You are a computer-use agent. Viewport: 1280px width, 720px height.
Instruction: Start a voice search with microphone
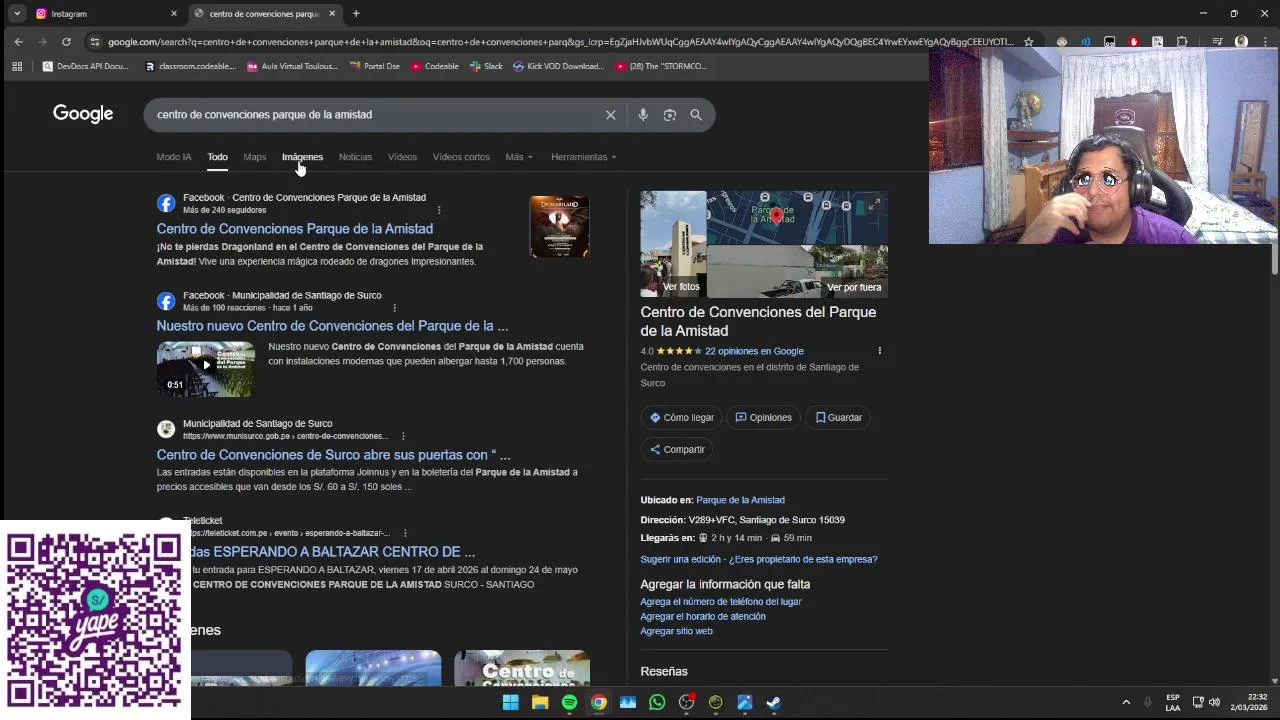tap(643, 115)
